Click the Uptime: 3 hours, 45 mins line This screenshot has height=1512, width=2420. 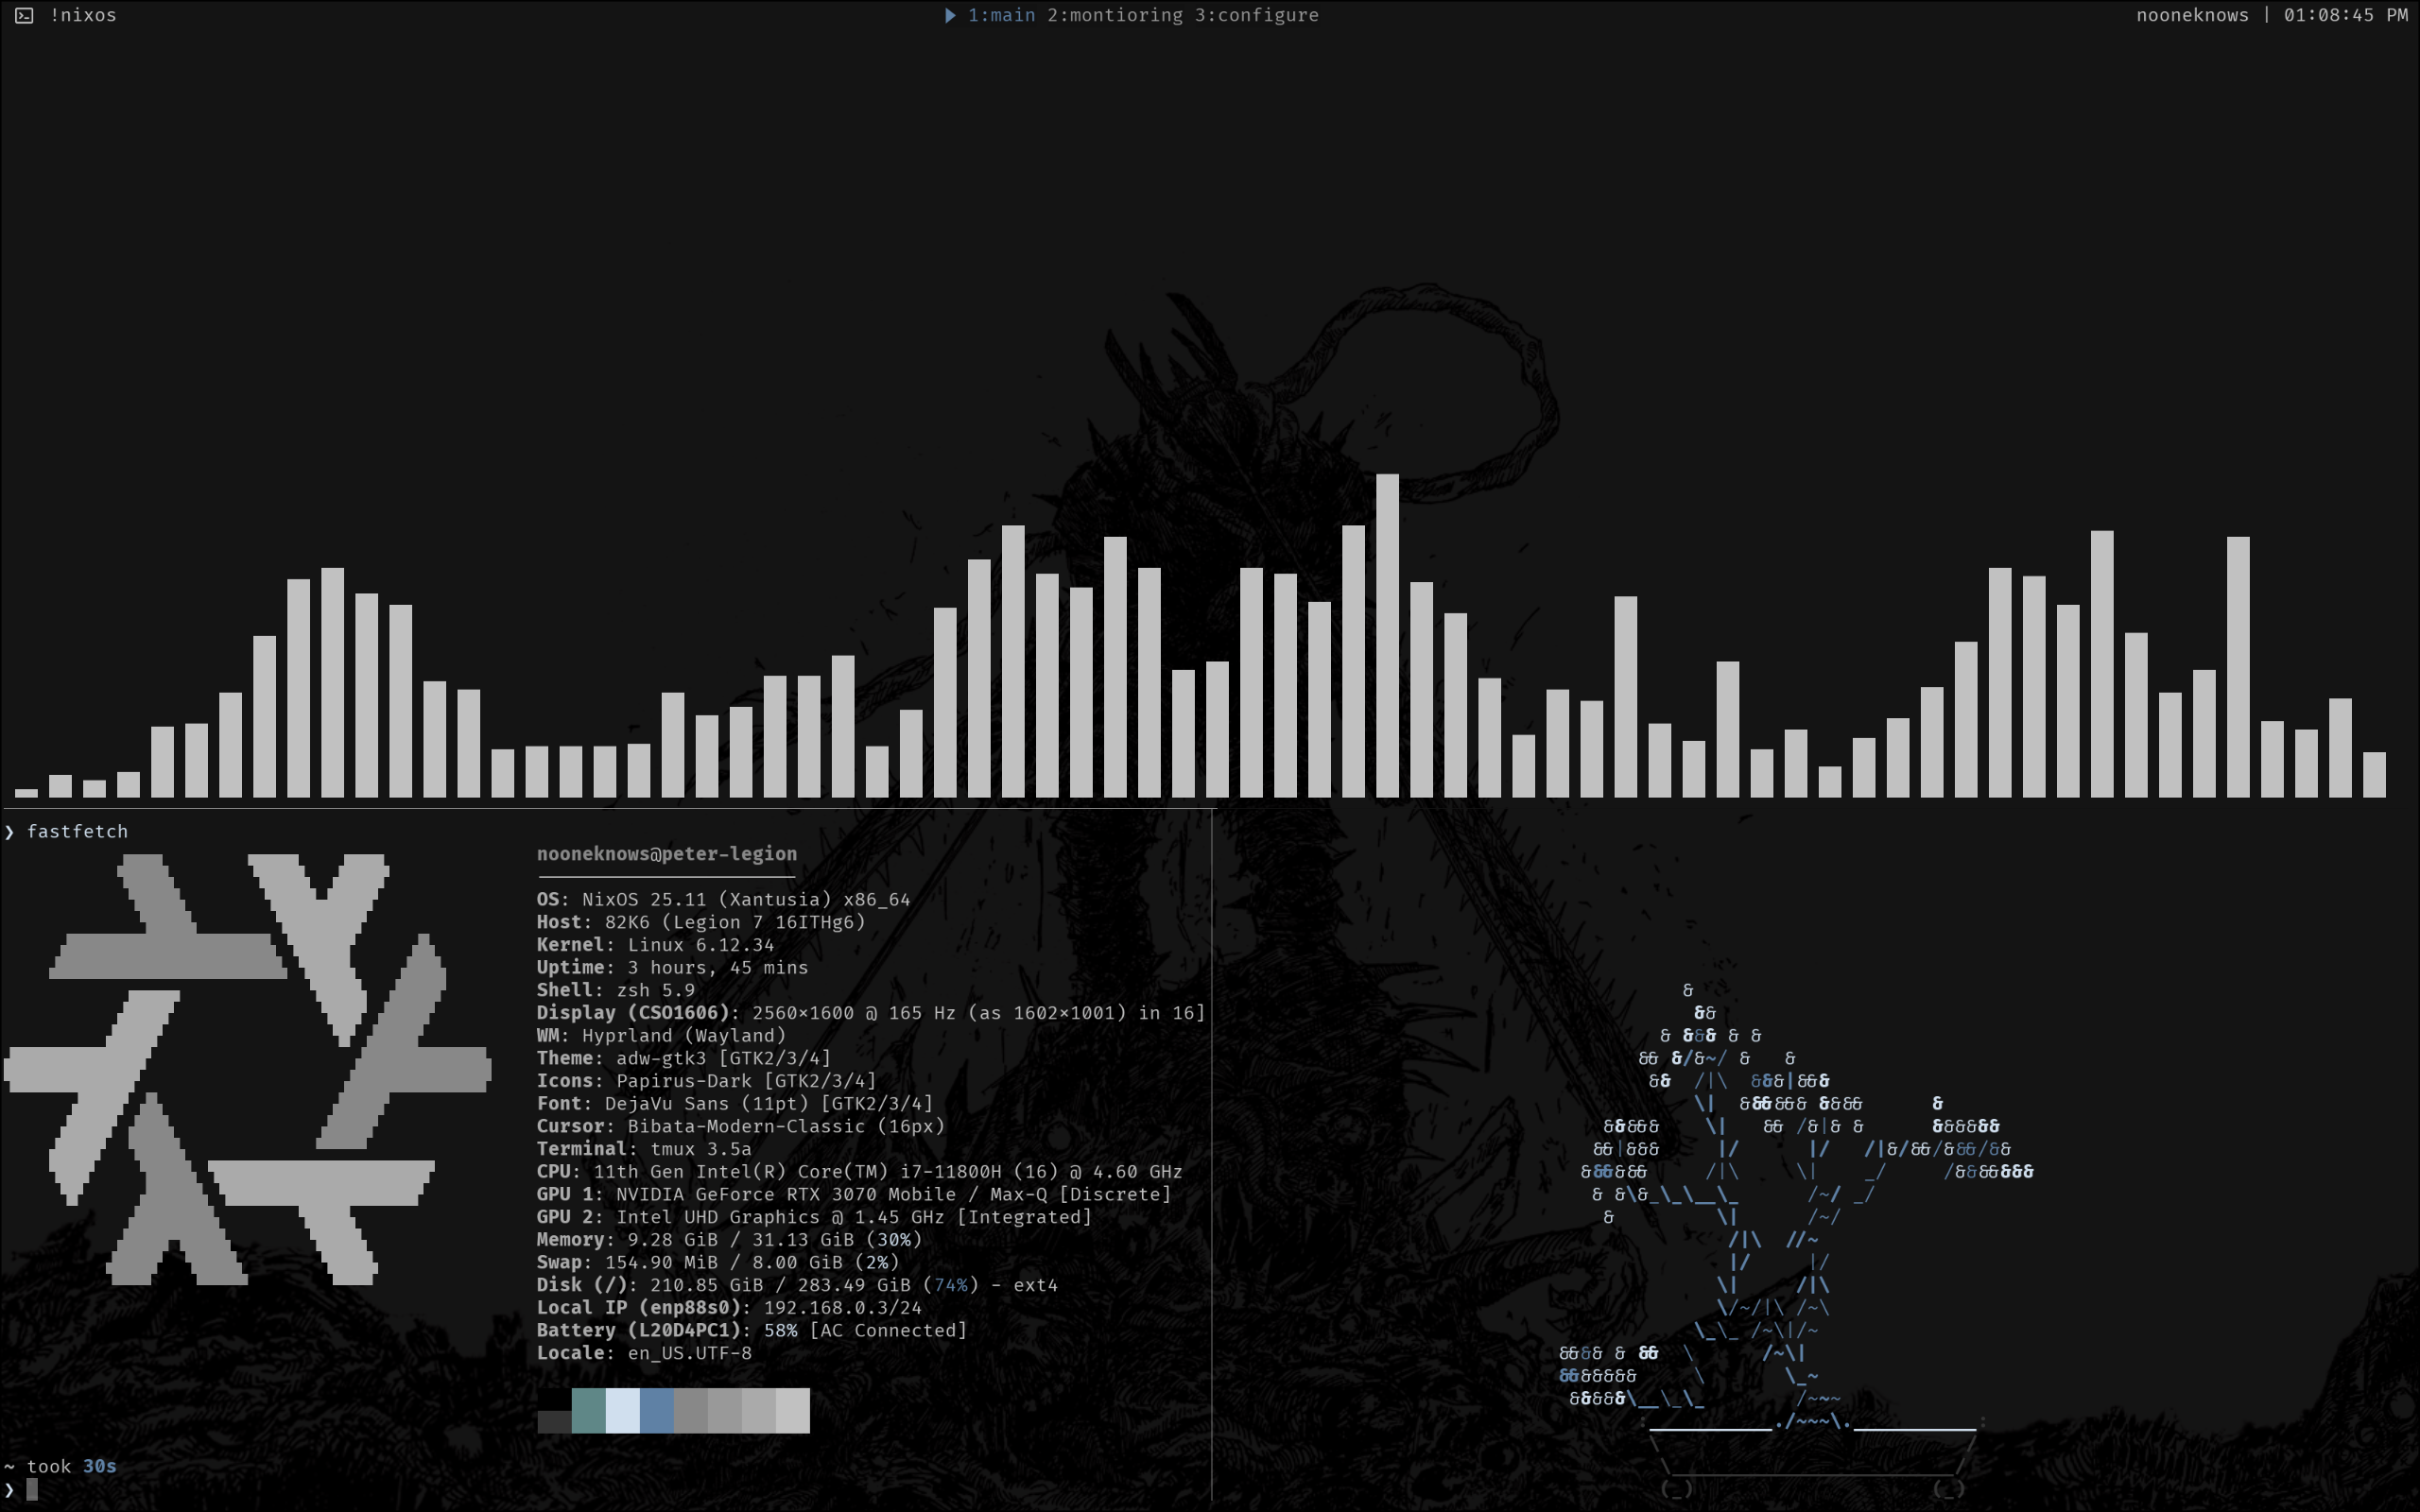[672, 967]
